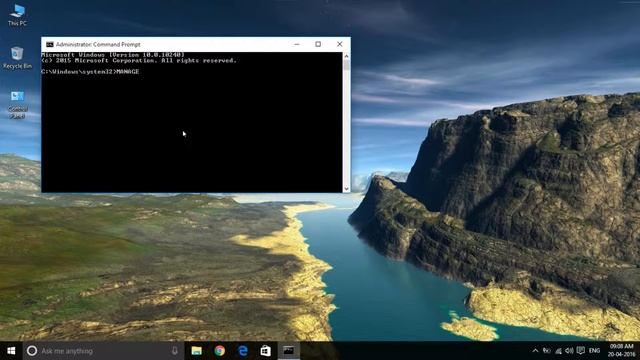This screenshot has width=640, height=360.
Task: Open the Windows Start button
Action: (11, 351)
